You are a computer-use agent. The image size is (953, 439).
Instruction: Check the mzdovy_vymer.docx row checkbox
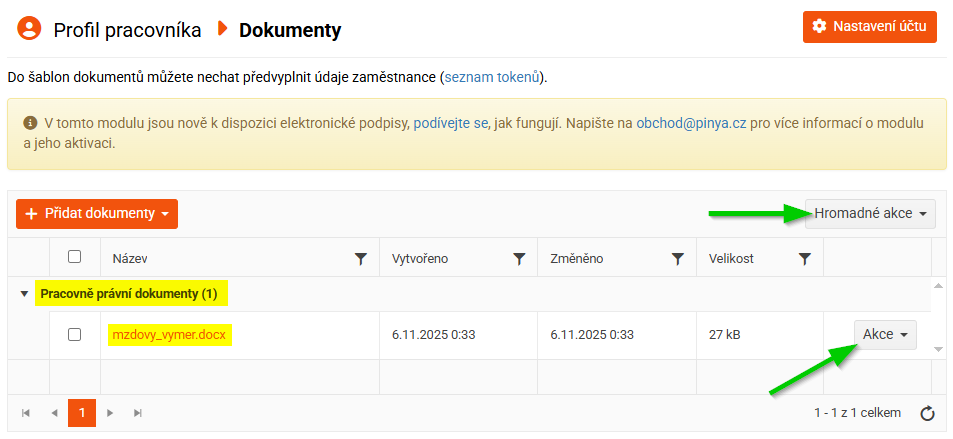point(75,334)
